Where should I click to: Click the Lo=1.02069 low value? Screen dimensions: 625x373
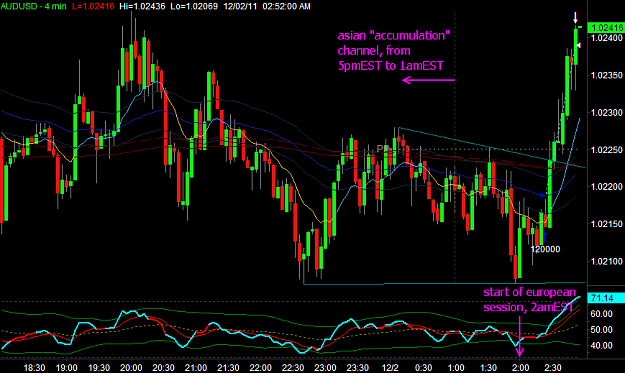[194, 6]
